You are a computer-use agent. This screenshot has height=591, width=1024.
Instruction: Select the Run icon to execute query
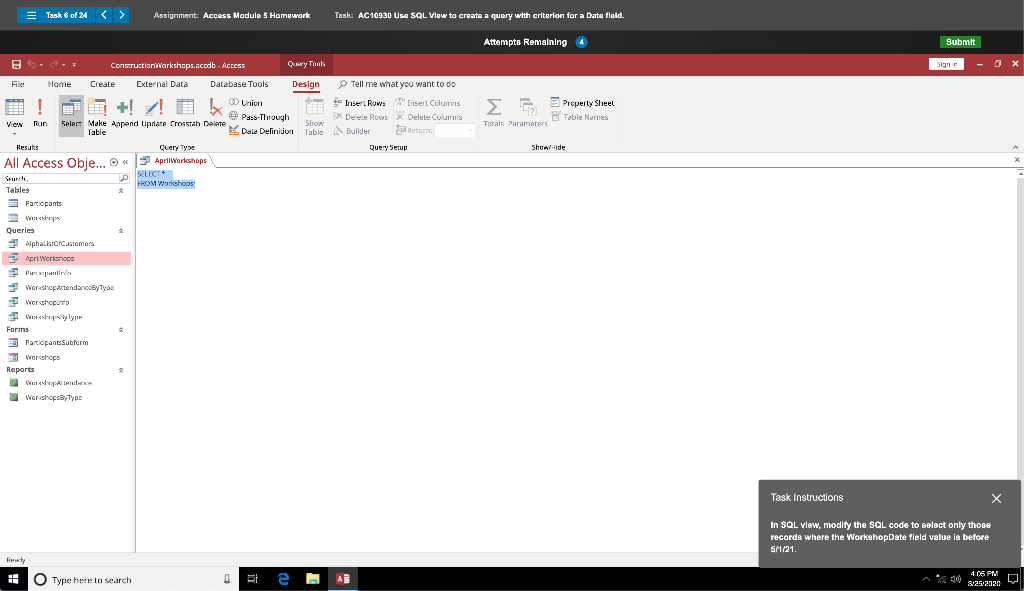pos(40,112)
